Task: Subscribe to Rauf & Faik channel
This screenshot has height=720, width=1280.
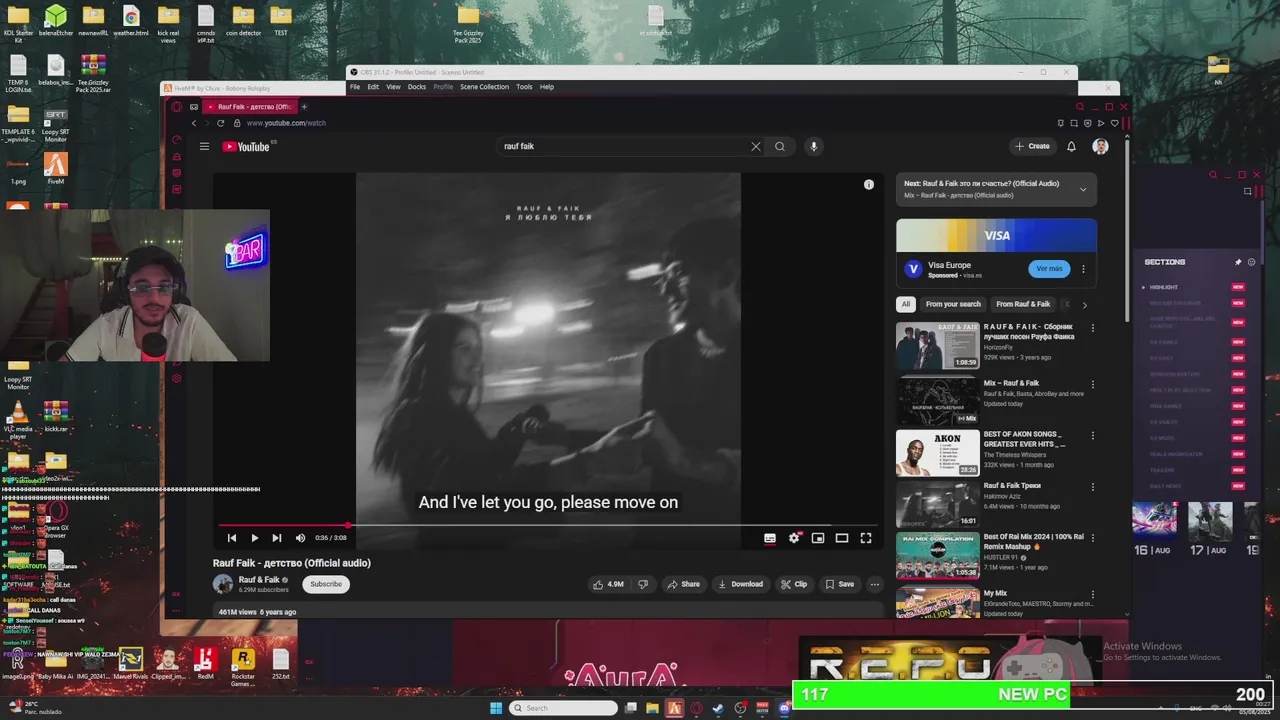Action: [x=326, y=584]
